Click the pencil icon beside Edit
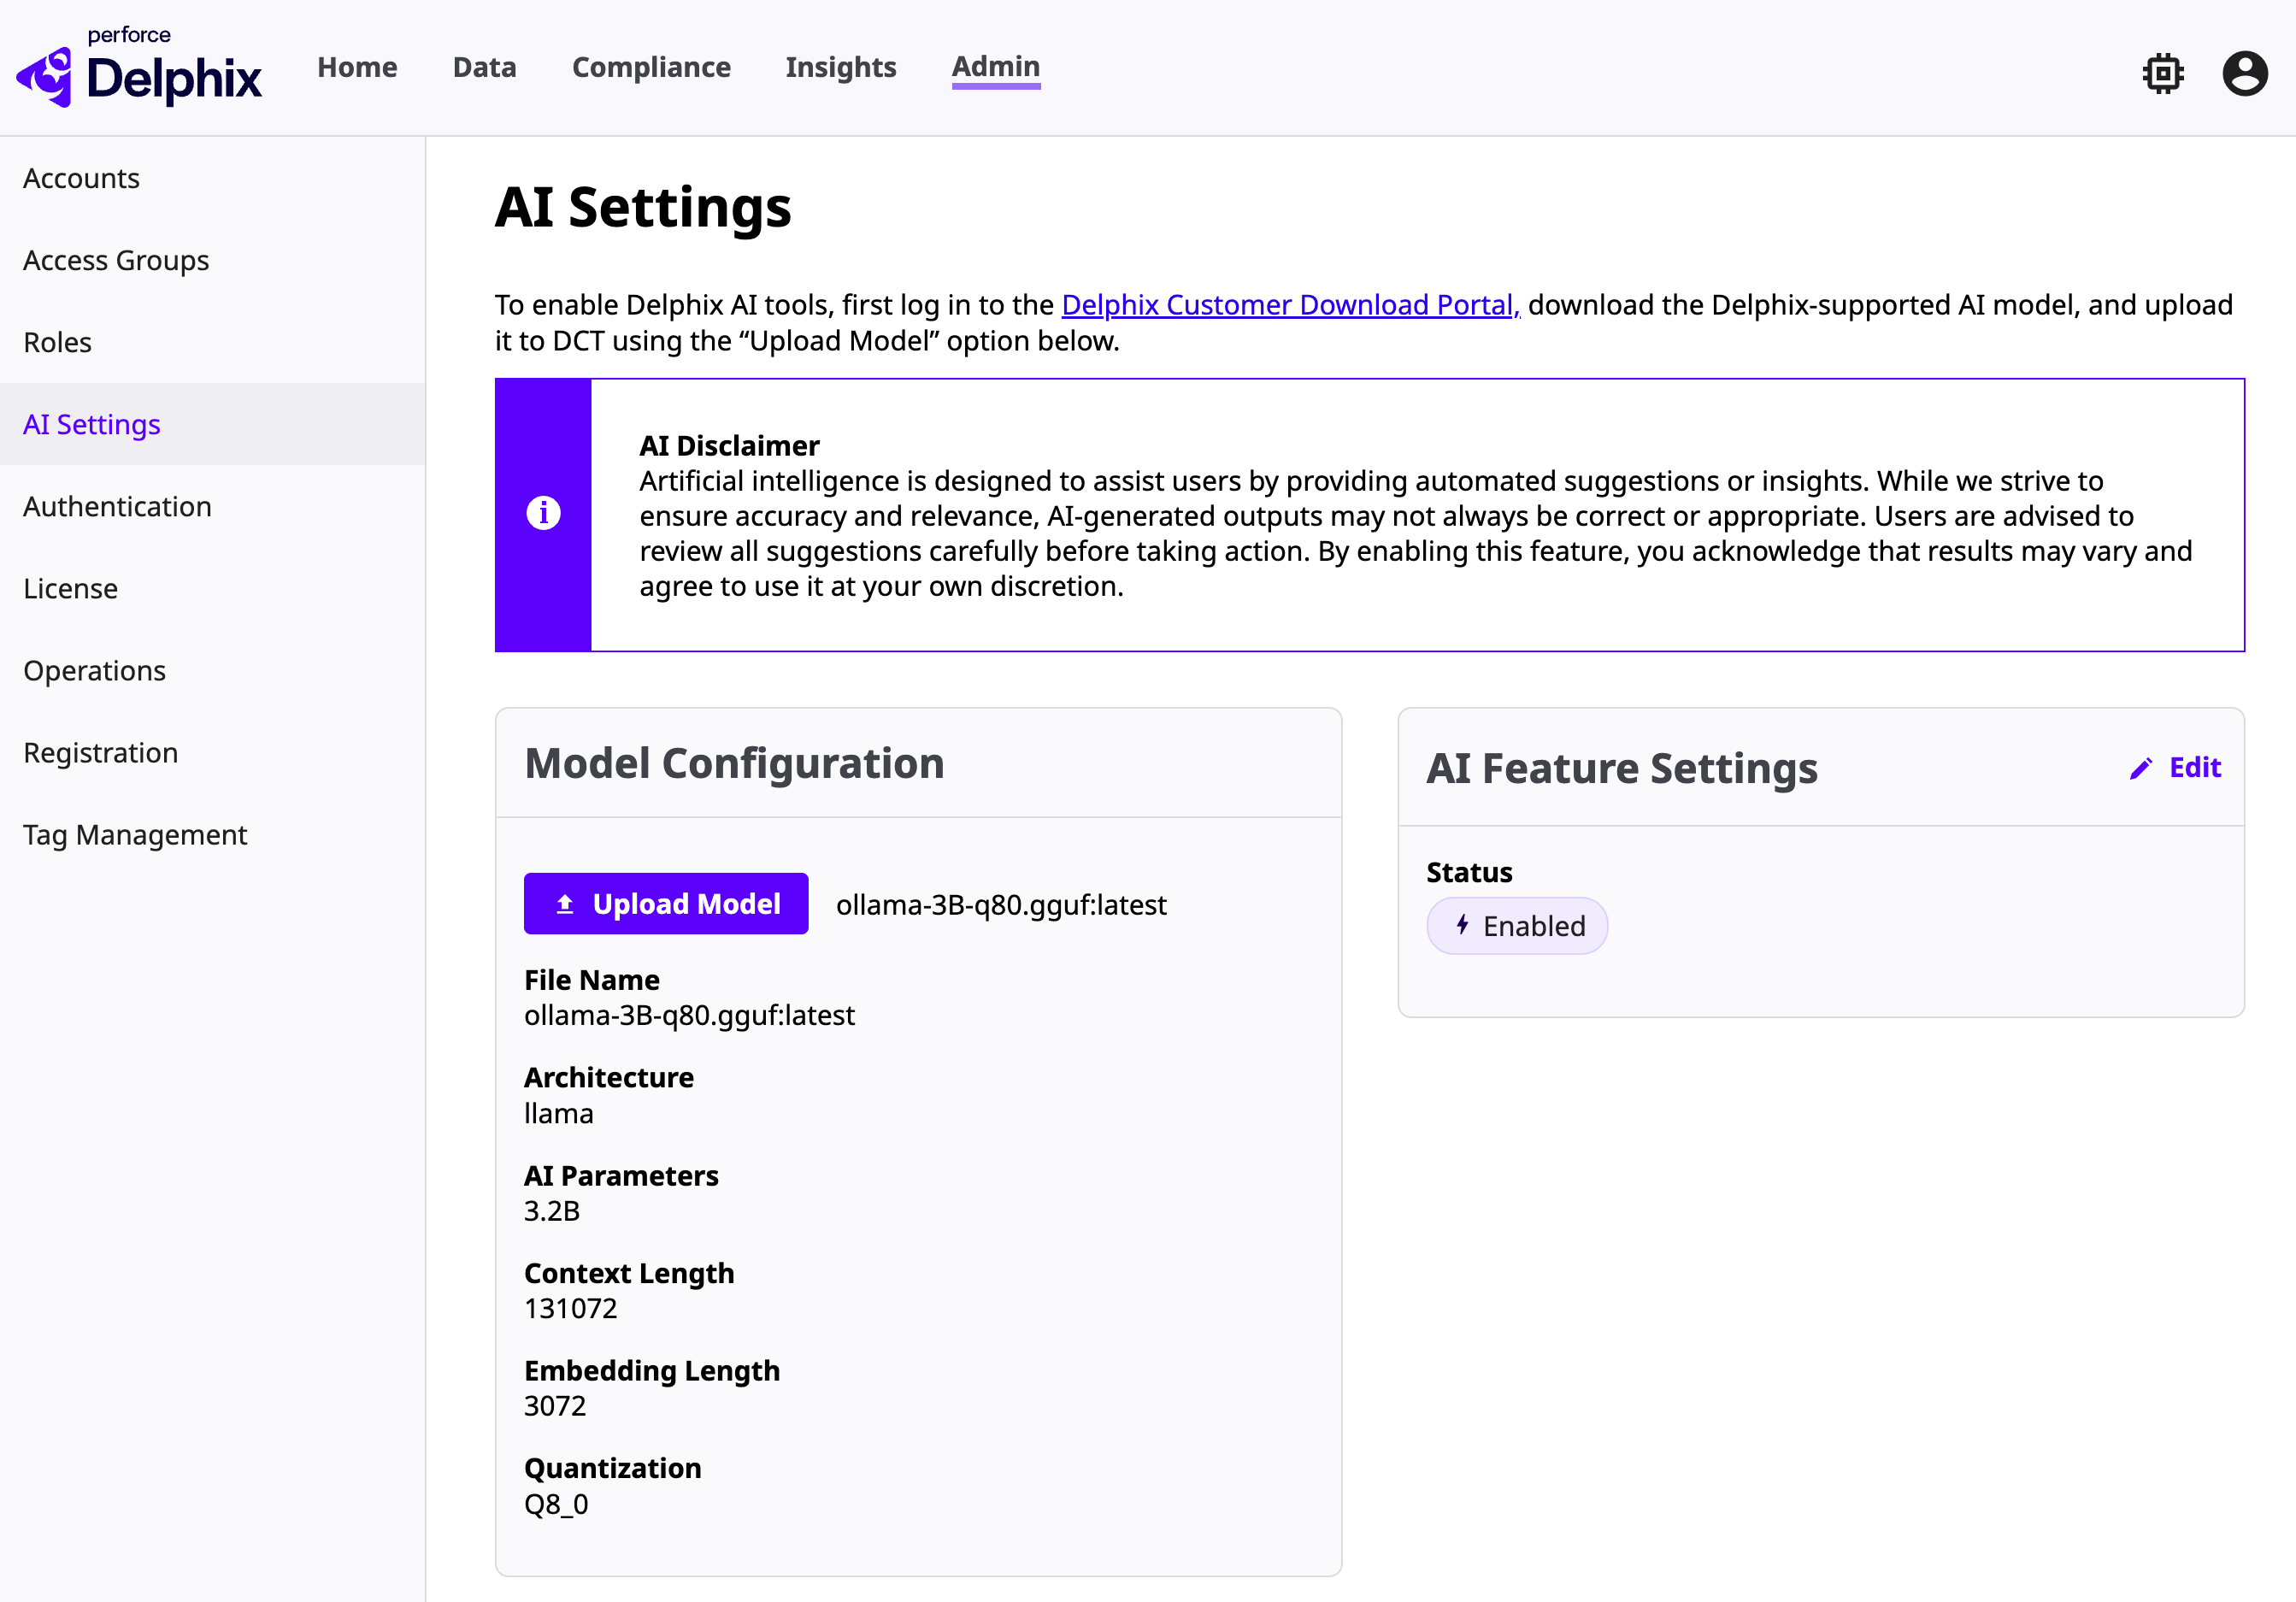The image size is (2296, 1602). [2140, 768]
